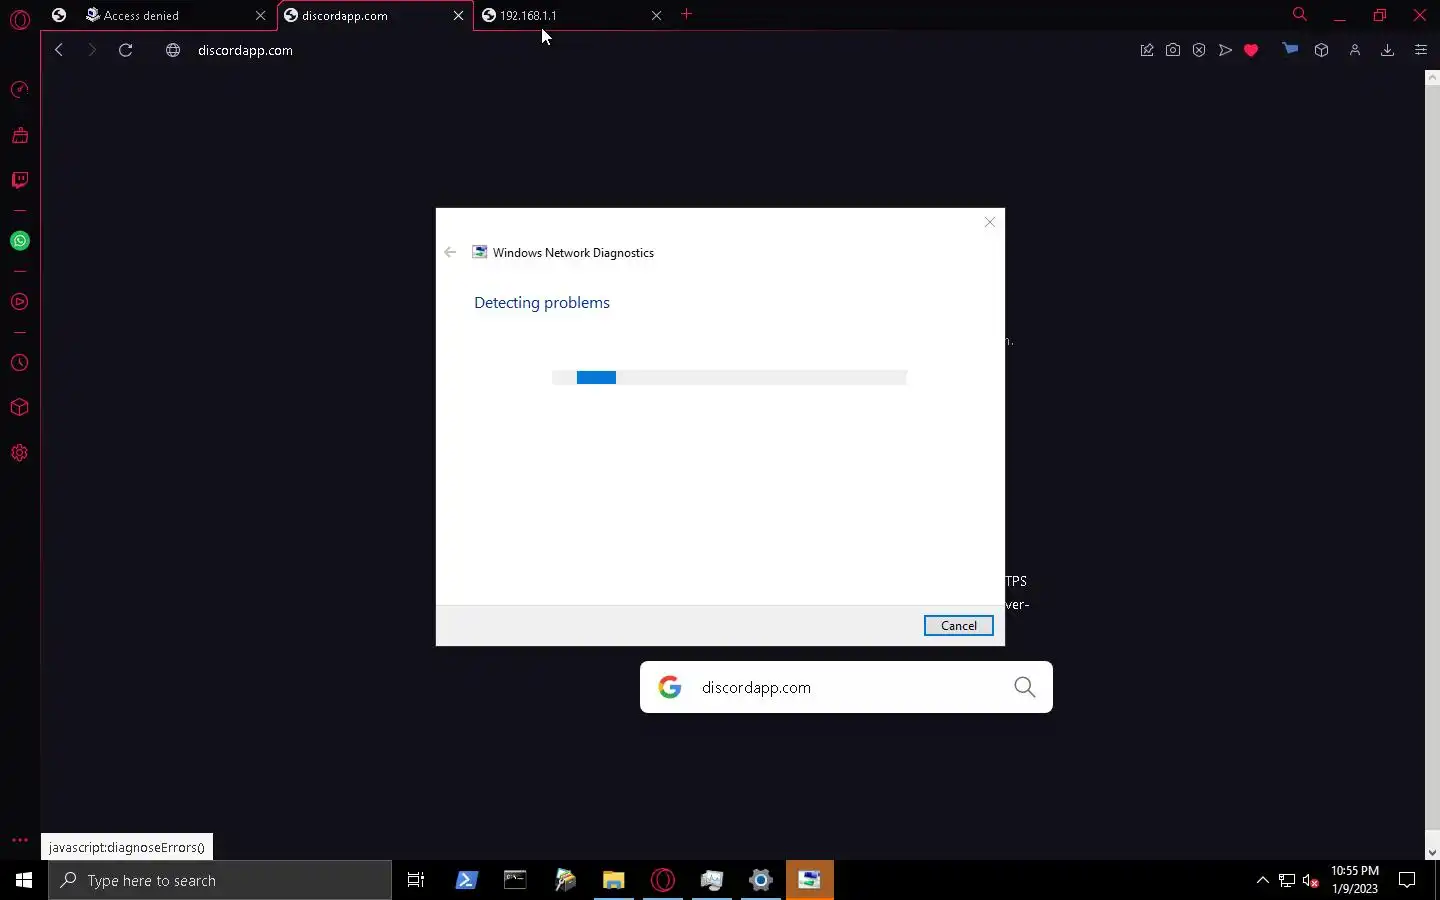Click the Google logo in search box

coord(670,687)
